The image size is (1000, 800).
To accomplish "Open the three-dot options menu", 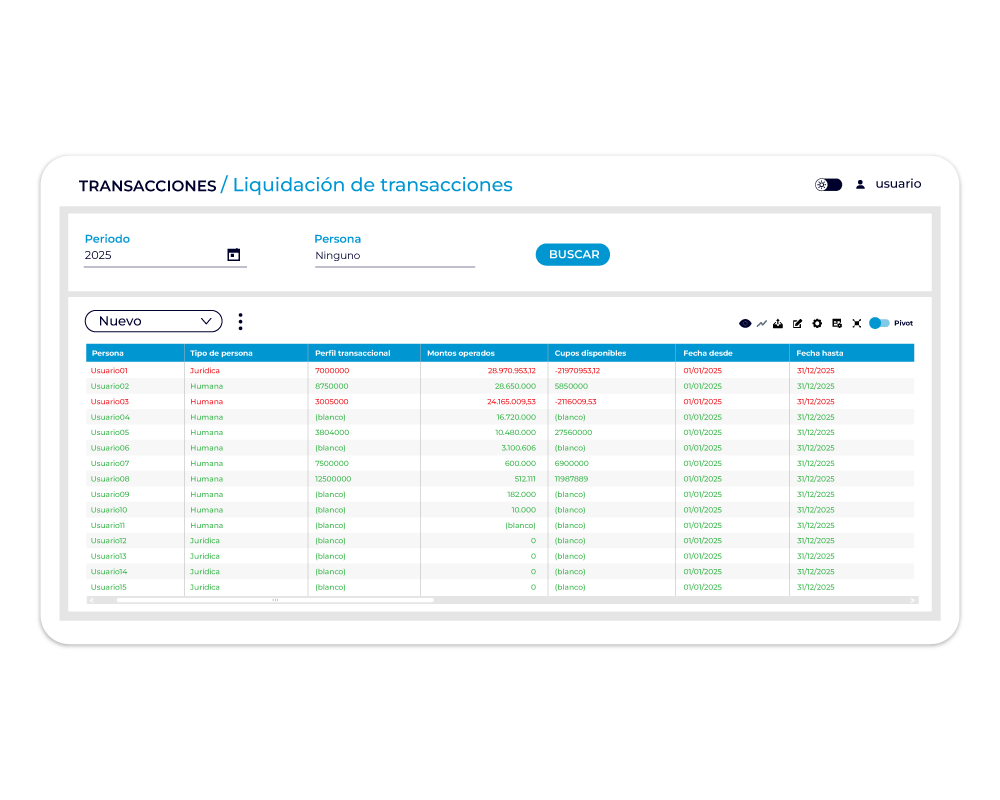I will [240, 322].
